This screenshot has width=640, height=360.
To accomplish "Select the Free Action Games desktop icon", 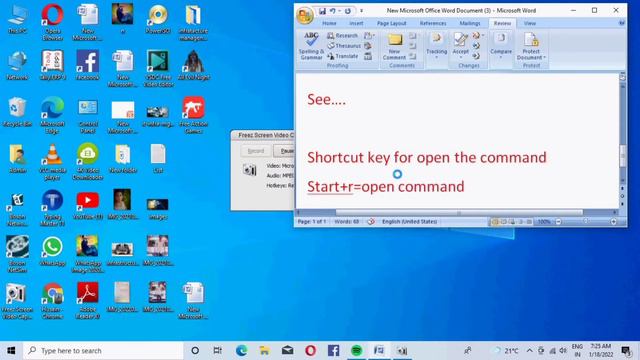I will (x=193, y=115).
